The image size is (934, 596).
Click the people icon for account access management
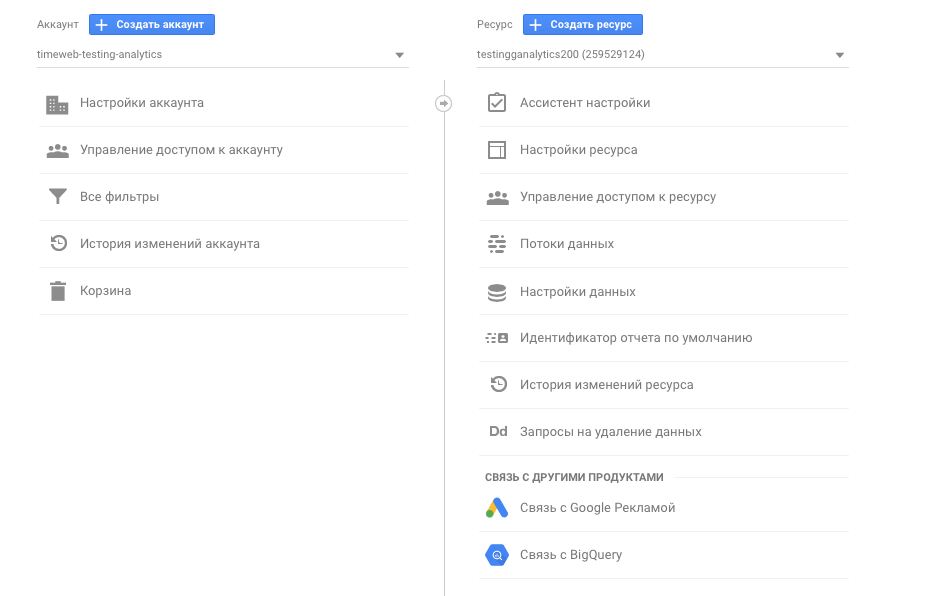57,151
